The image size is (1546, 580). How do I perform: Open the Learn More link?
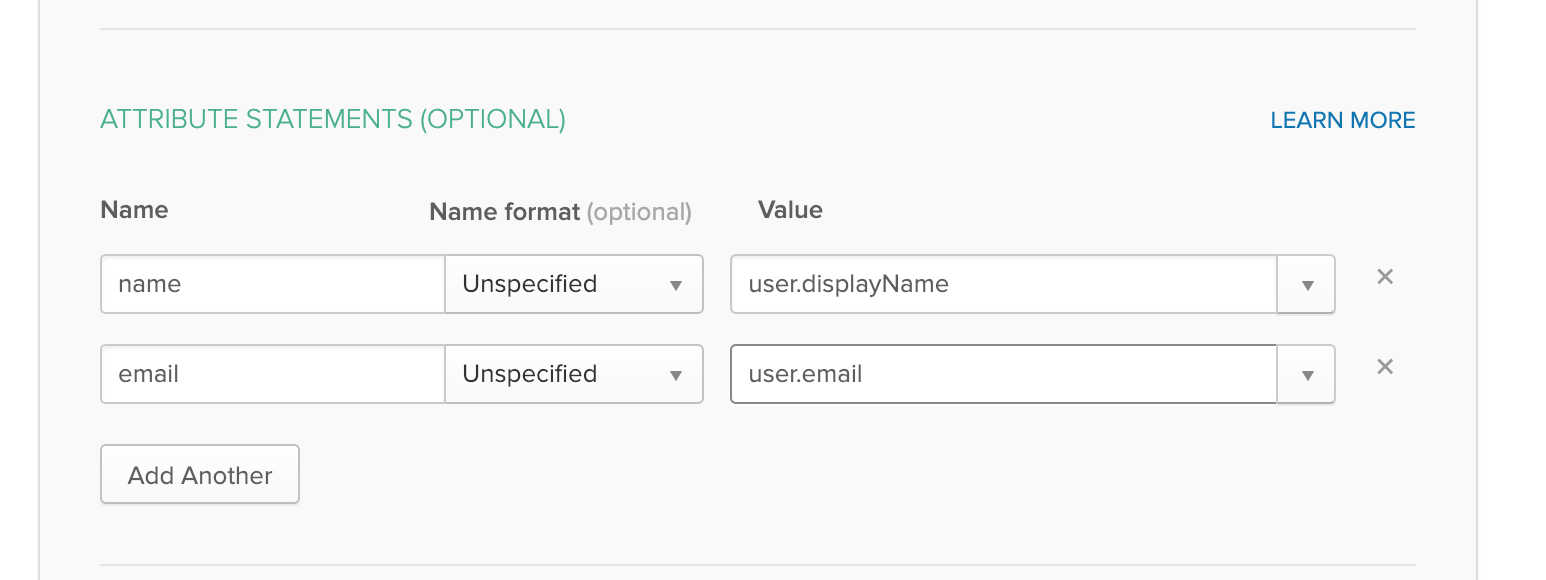point(1342,120)
